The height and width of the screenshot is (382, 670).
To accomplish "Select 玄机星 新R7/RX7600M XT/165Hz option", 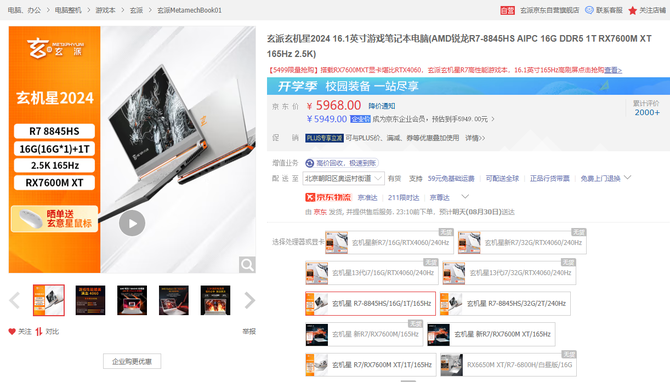I will click(491, 335).
